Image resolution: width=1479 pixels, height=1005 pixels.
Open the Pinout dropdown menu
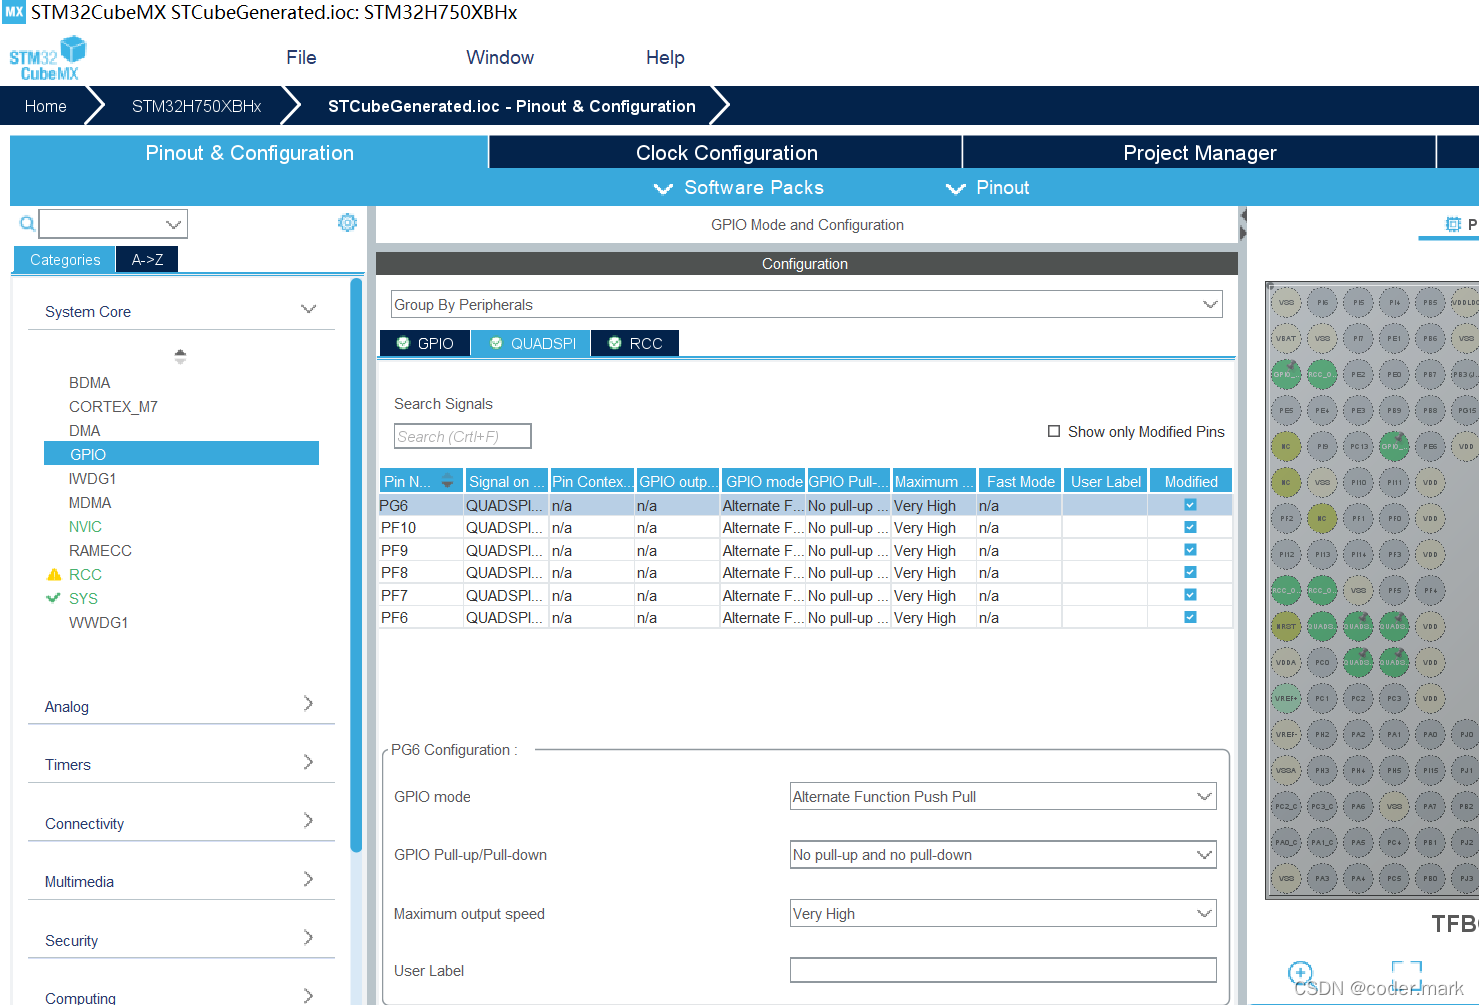click(x=988, y=188)
